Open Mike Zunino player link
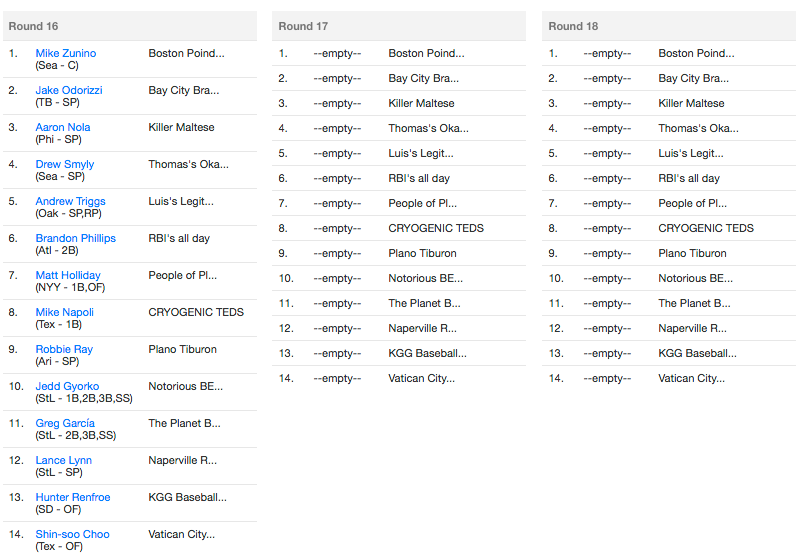 pyautogui.click(x=65, y=53)
